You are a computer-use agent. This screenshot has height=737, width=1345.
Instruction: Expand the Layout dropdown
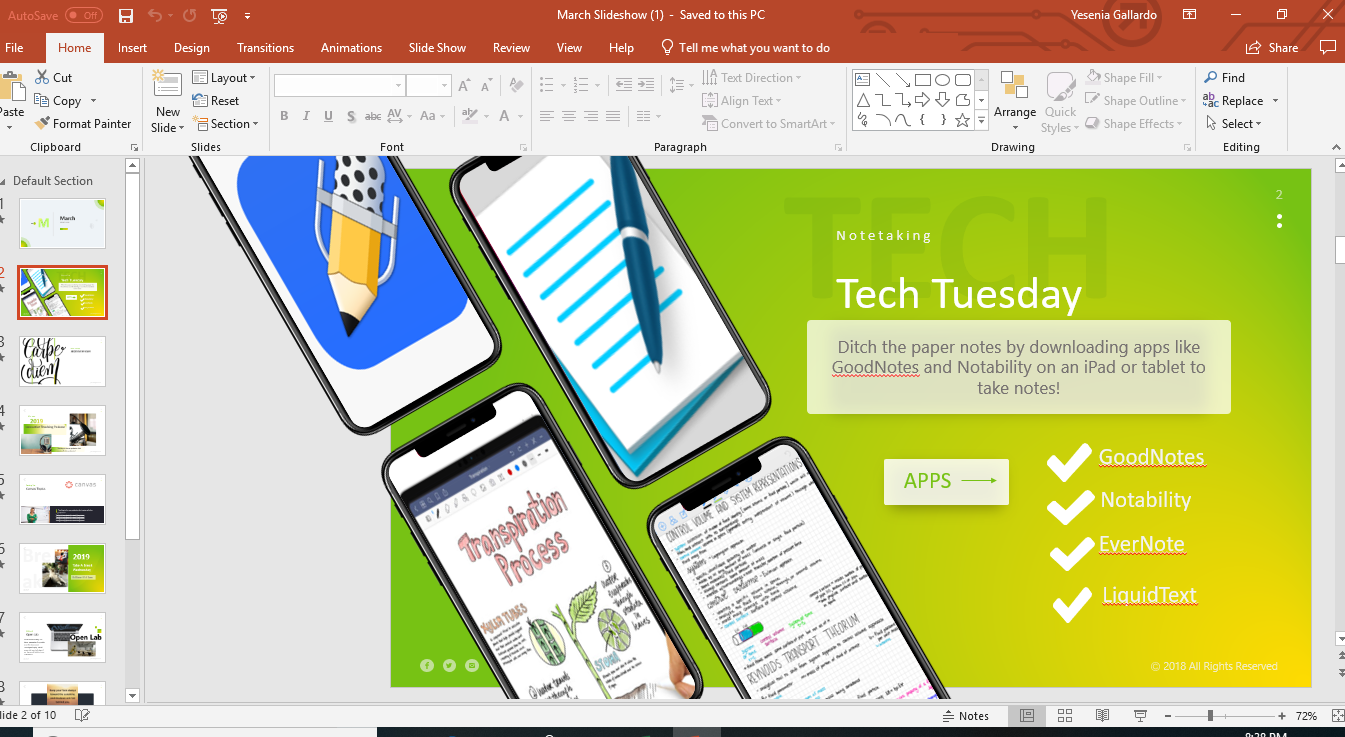tap(224, 77)
